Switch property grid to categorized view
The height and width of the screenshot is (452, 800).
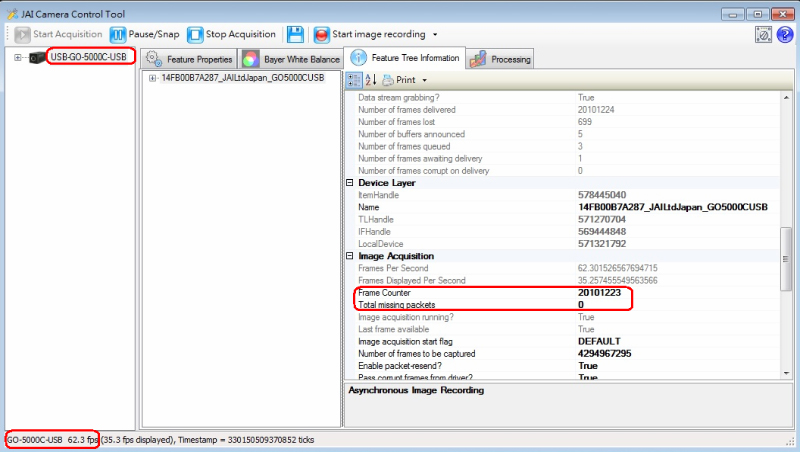click(353, 79)
